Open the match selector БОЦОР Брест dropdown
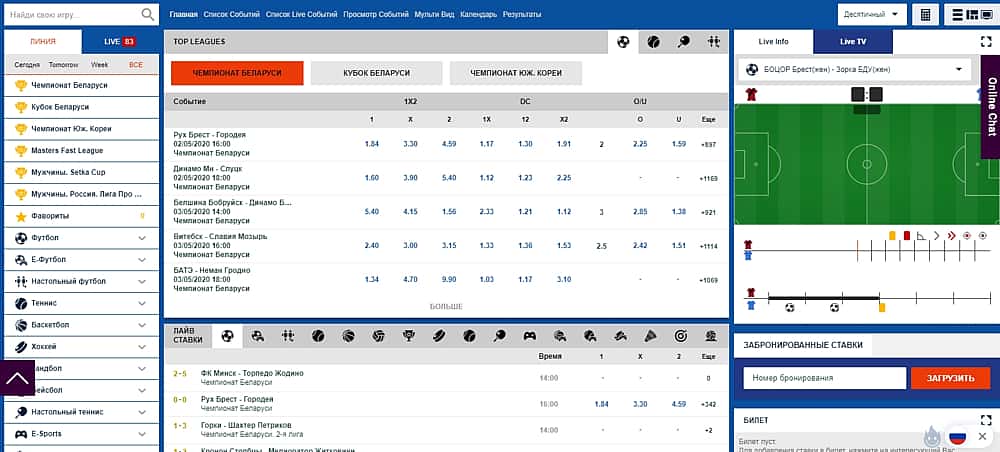The height and width of the screenshot is (452, 1000). tap(856, 69)
